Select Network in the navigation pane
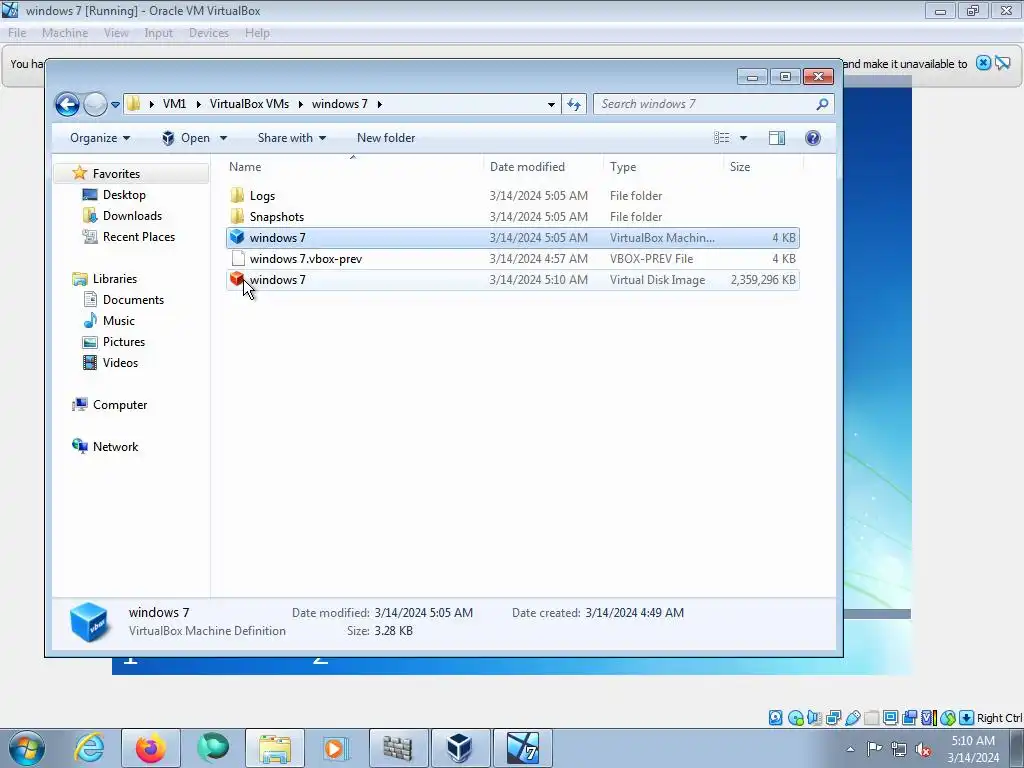 115,447
